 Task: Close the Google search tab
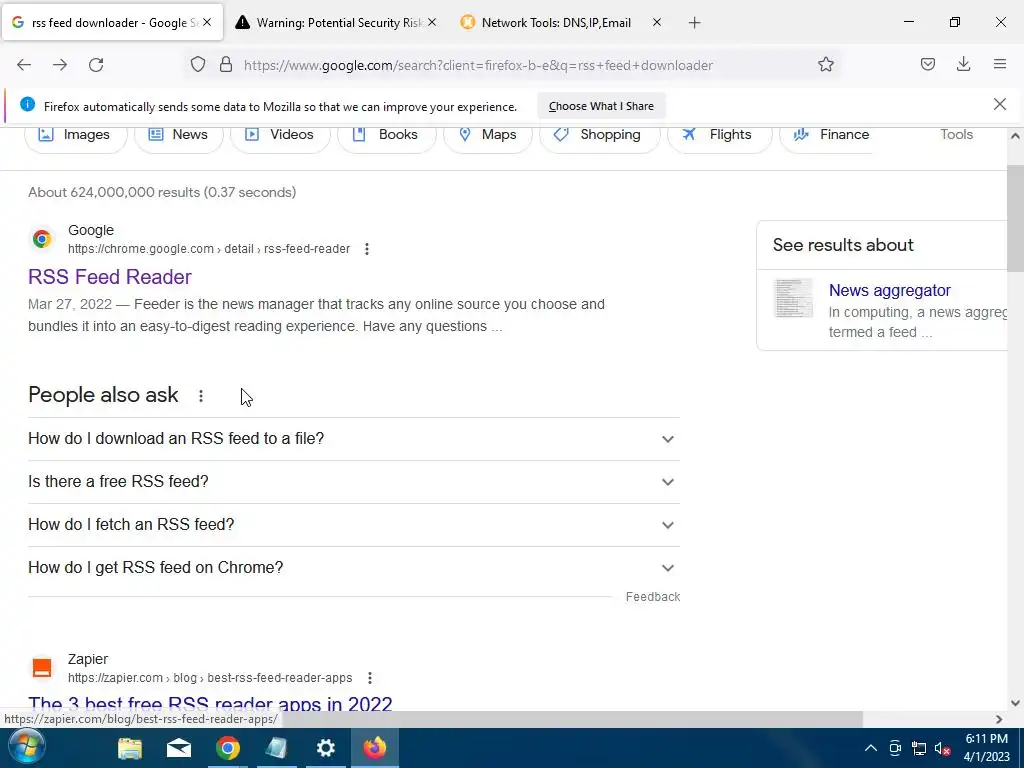coord(207,22)
